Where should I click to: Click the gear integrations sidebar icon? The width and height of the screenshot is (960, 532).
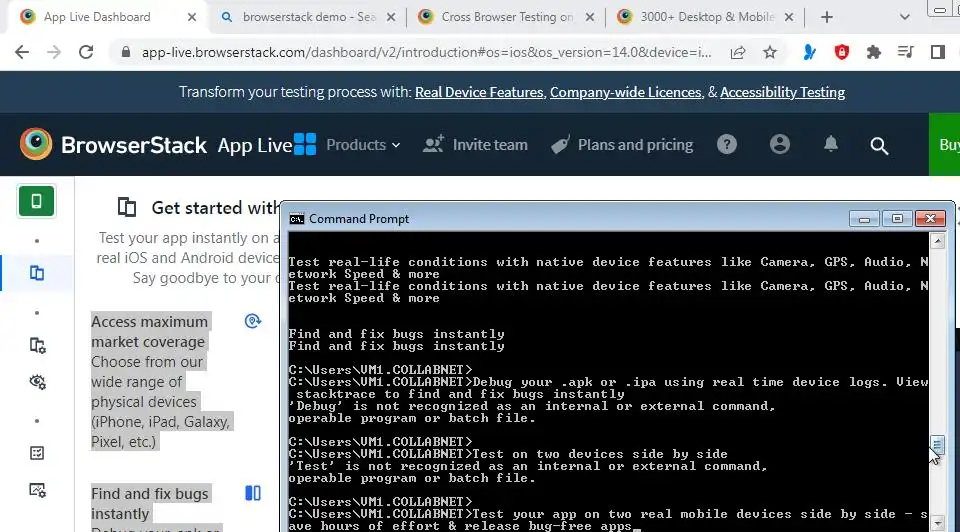tap(37, 382)
